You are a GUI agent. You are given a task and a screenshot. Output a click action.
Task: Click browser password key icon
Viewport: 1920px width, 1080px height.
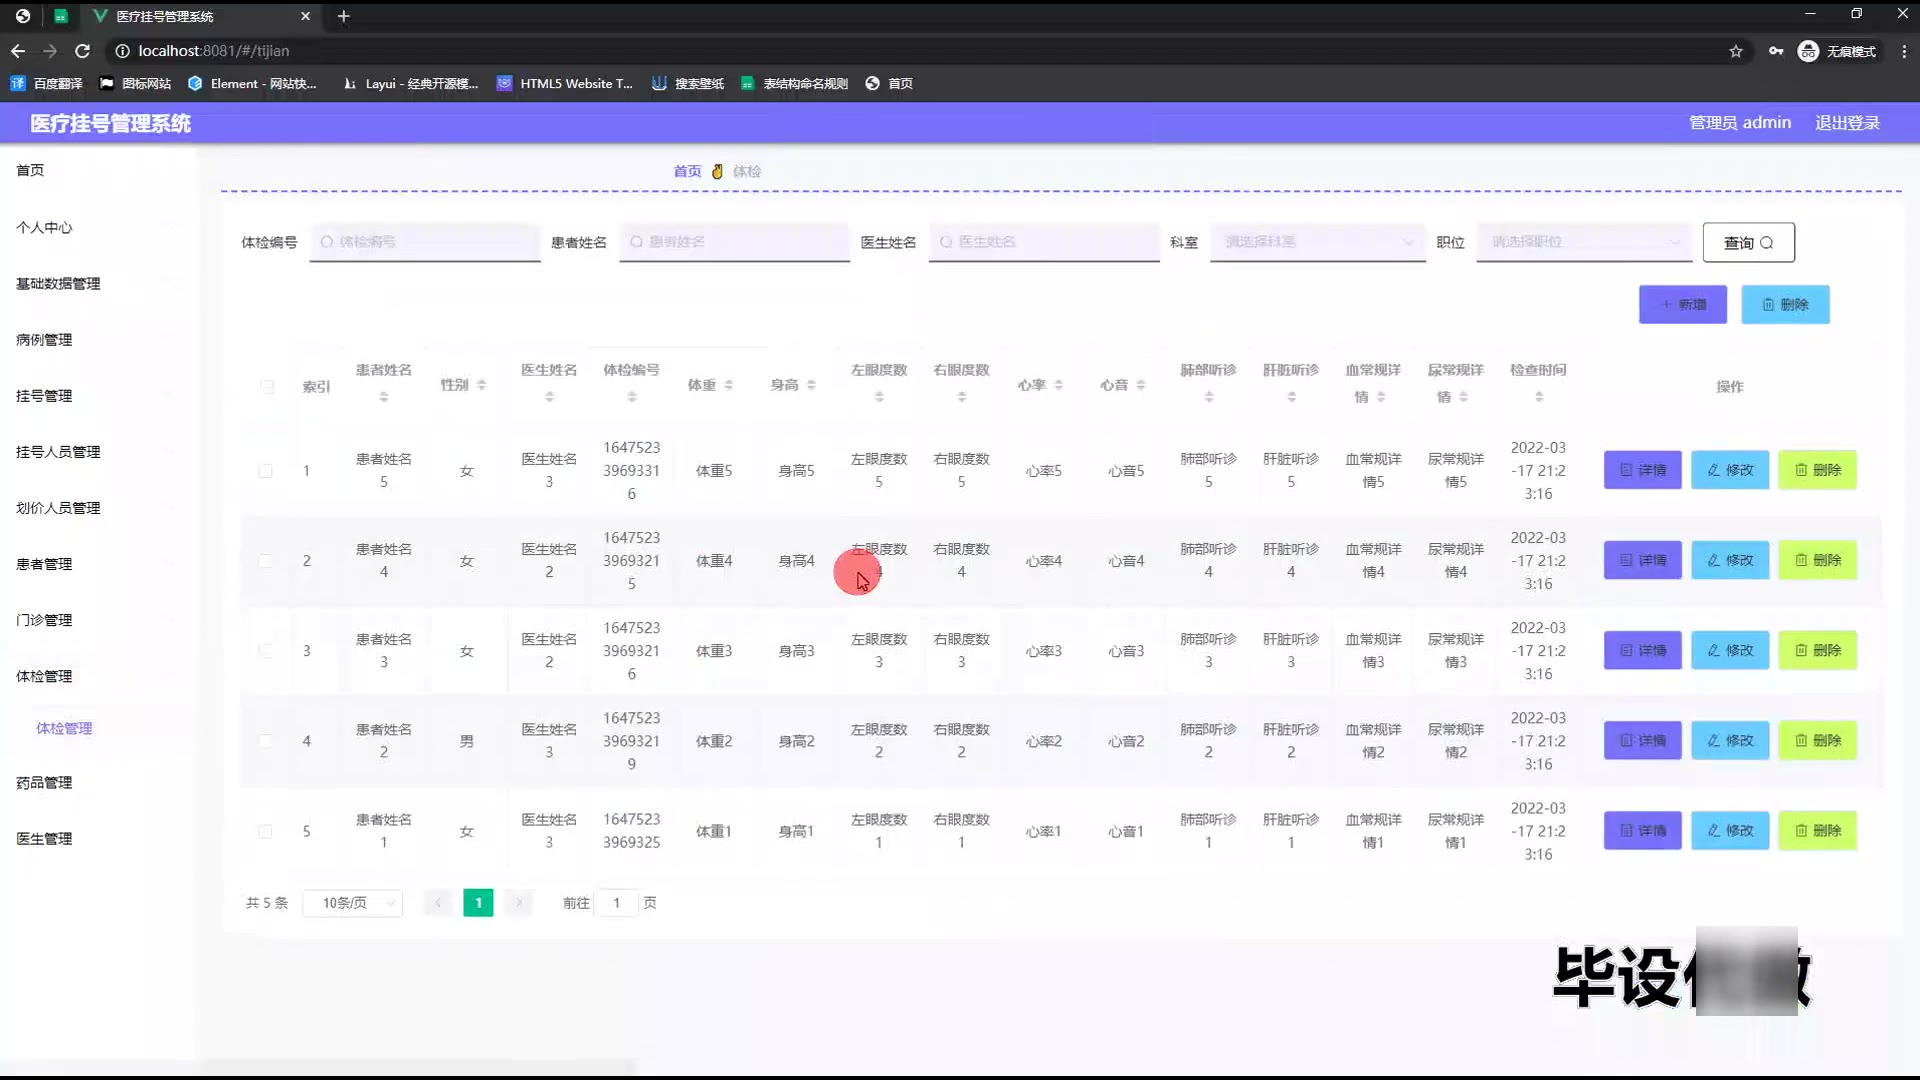(x=1776, y=51)
